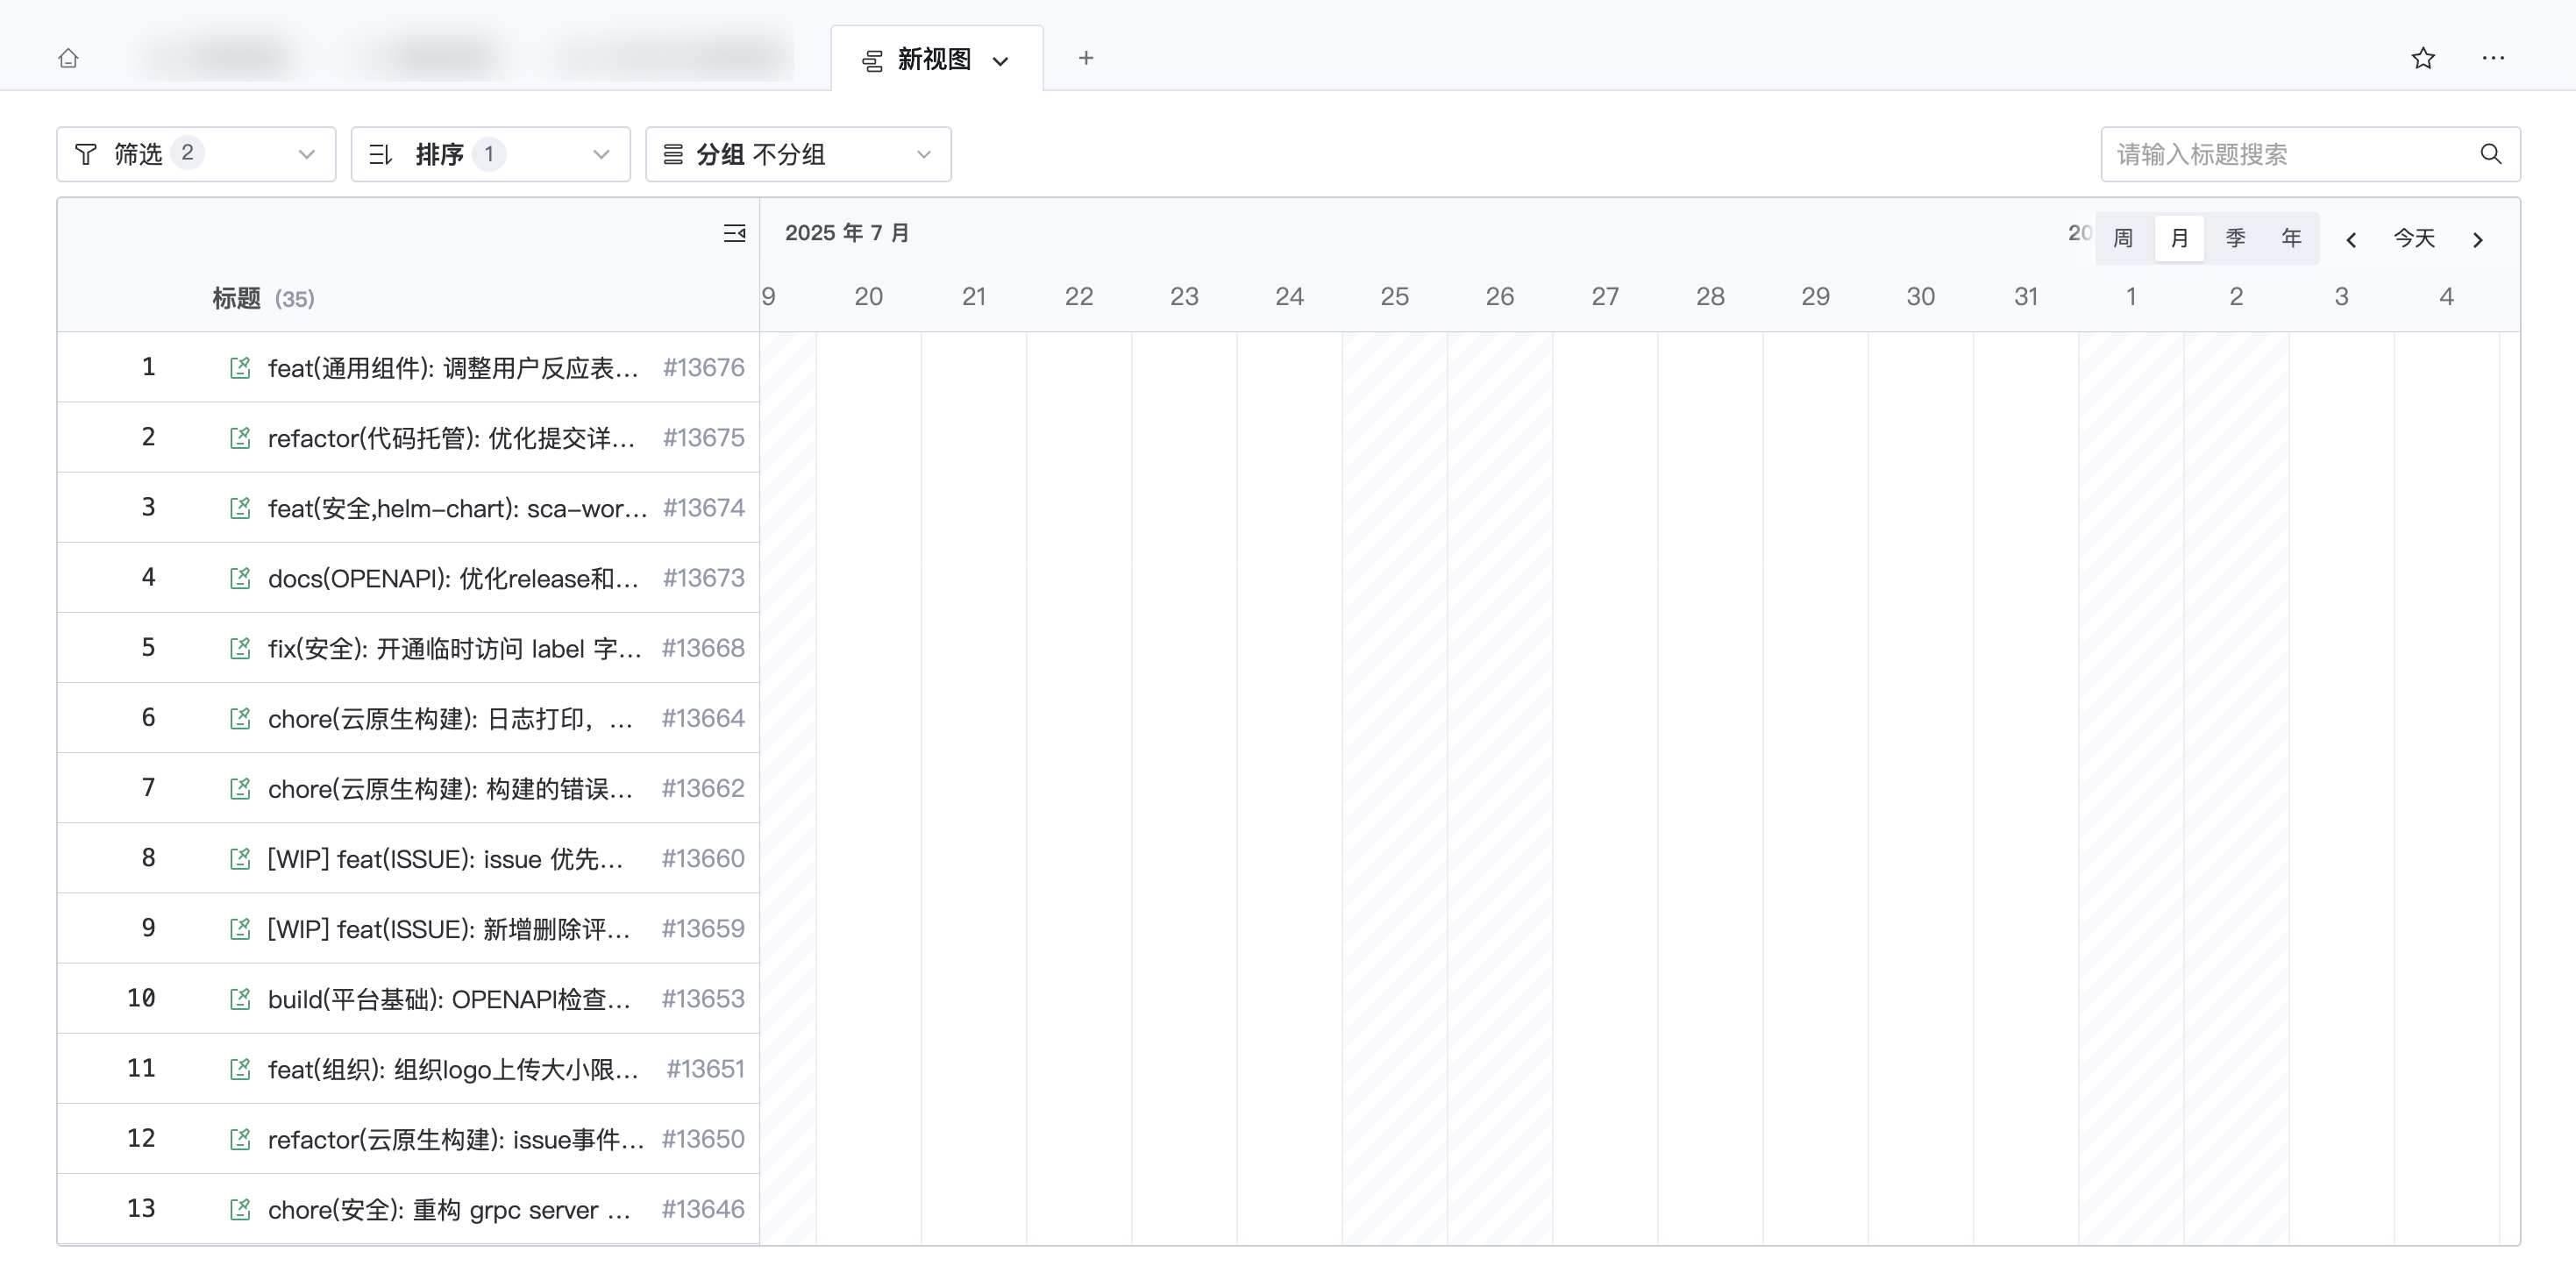The width and height of the screenshot is (2576, 1280).
Task: Click the search magnifier icon
Action: (2490, 154)
